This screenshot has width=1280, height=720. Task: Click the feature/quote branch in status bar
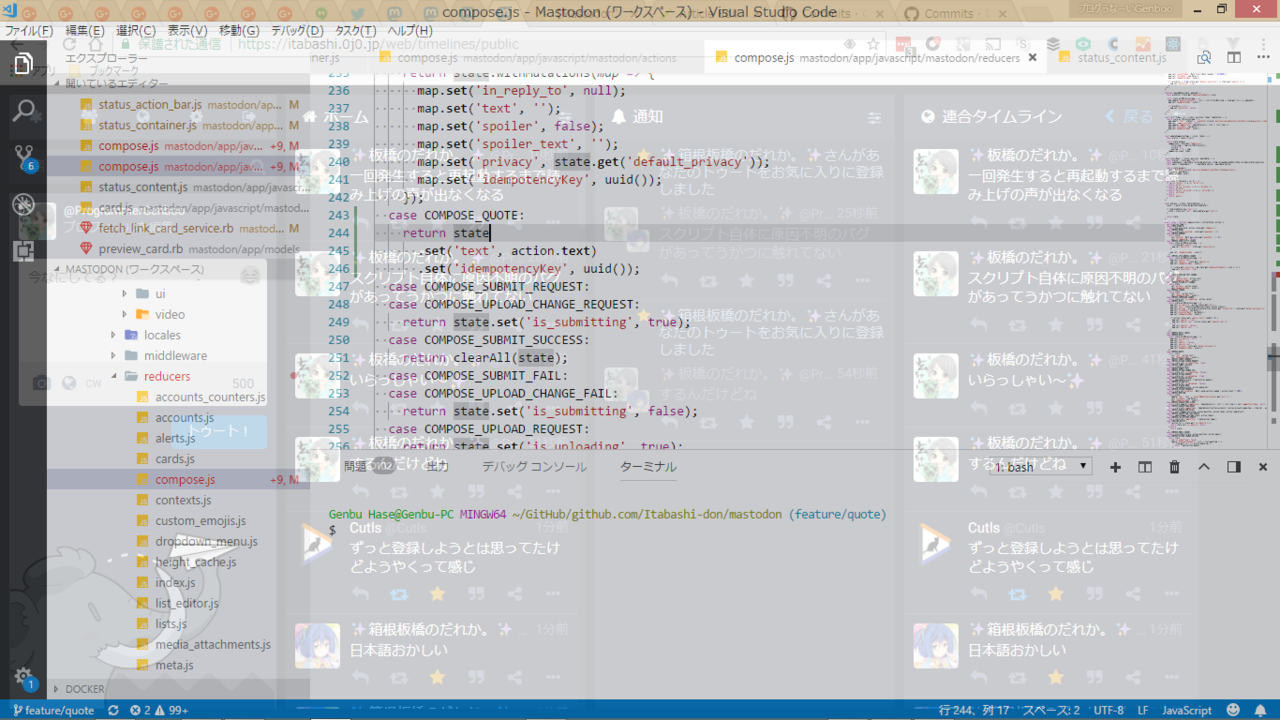tap(54, 710)
